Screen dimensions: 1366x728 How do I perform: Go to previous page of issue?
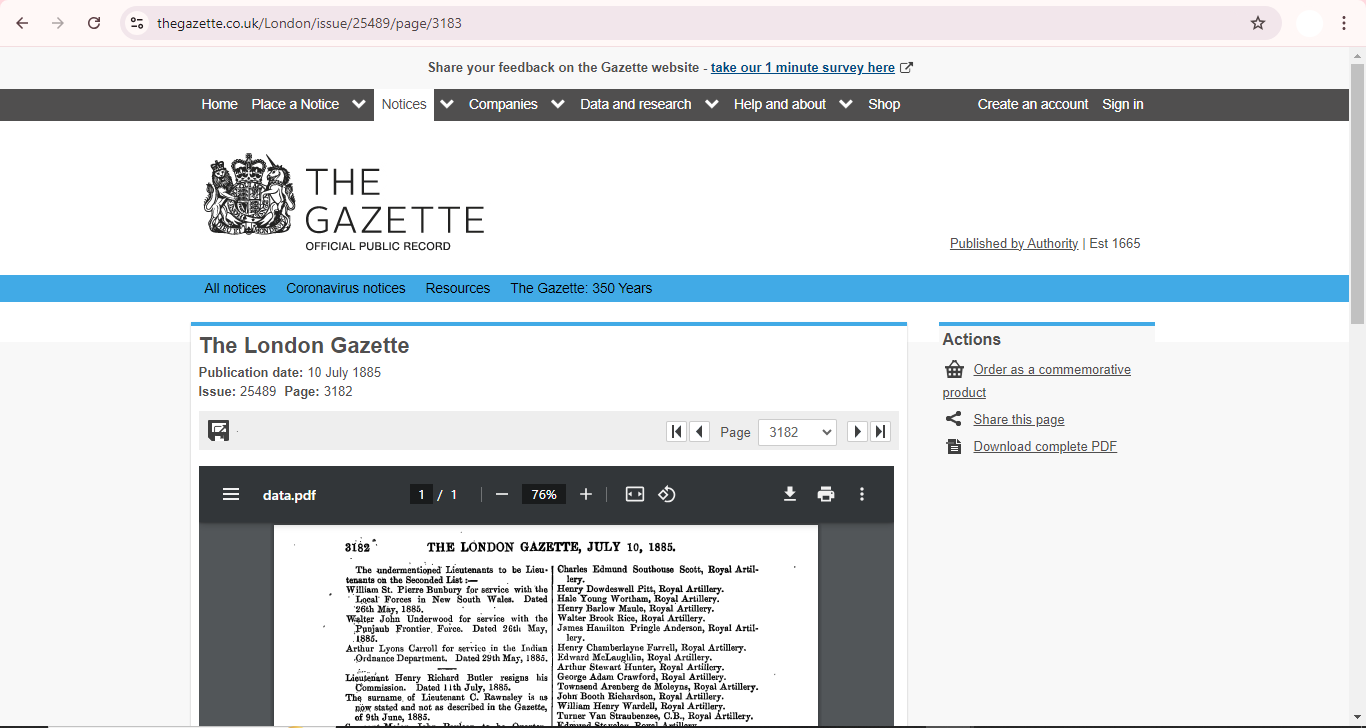700,431
